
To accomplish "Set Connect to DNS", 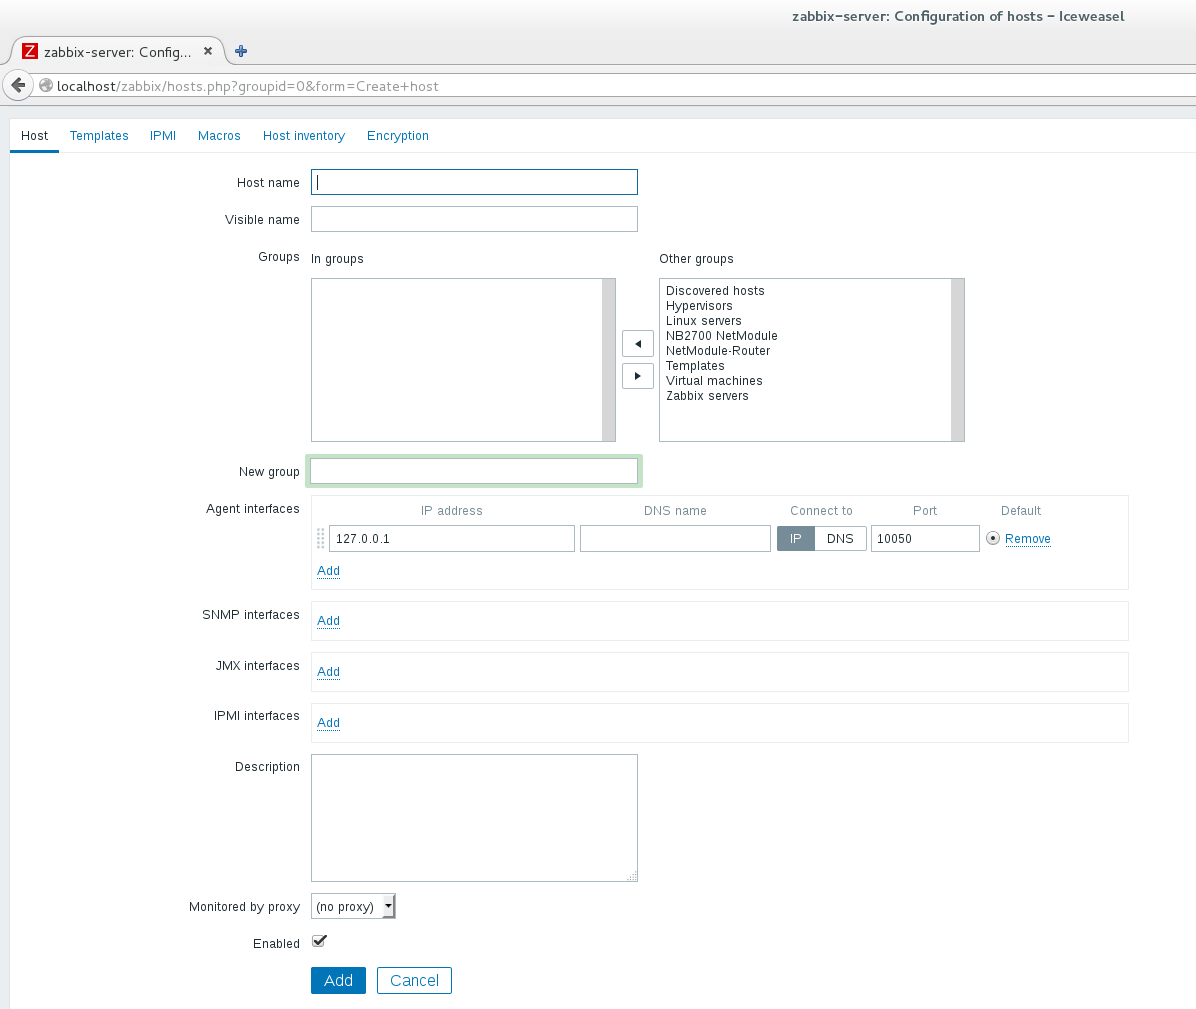I will click(841, 538).
